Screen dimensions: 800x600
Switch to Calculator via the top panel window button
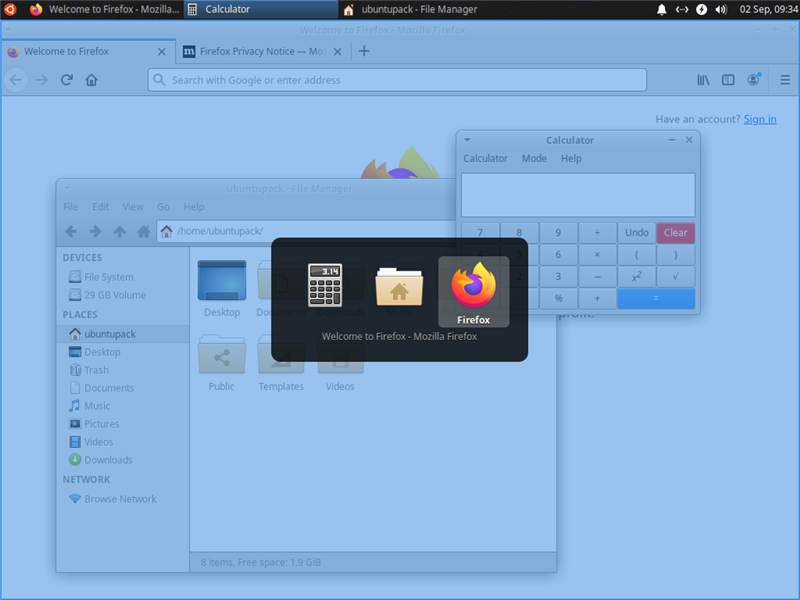click(x=261, y=9)
